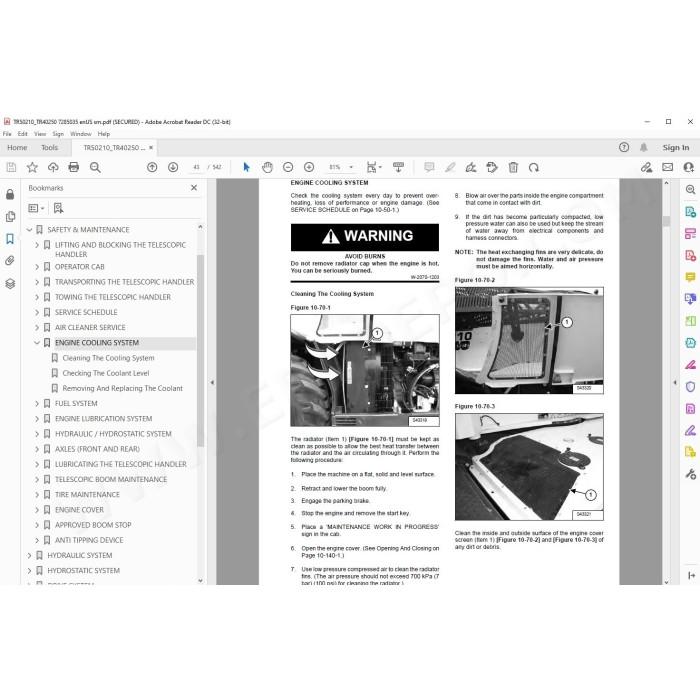700x700 pixels.
Task: Open the Help question mark icon
Action: [x=624, y=147]
